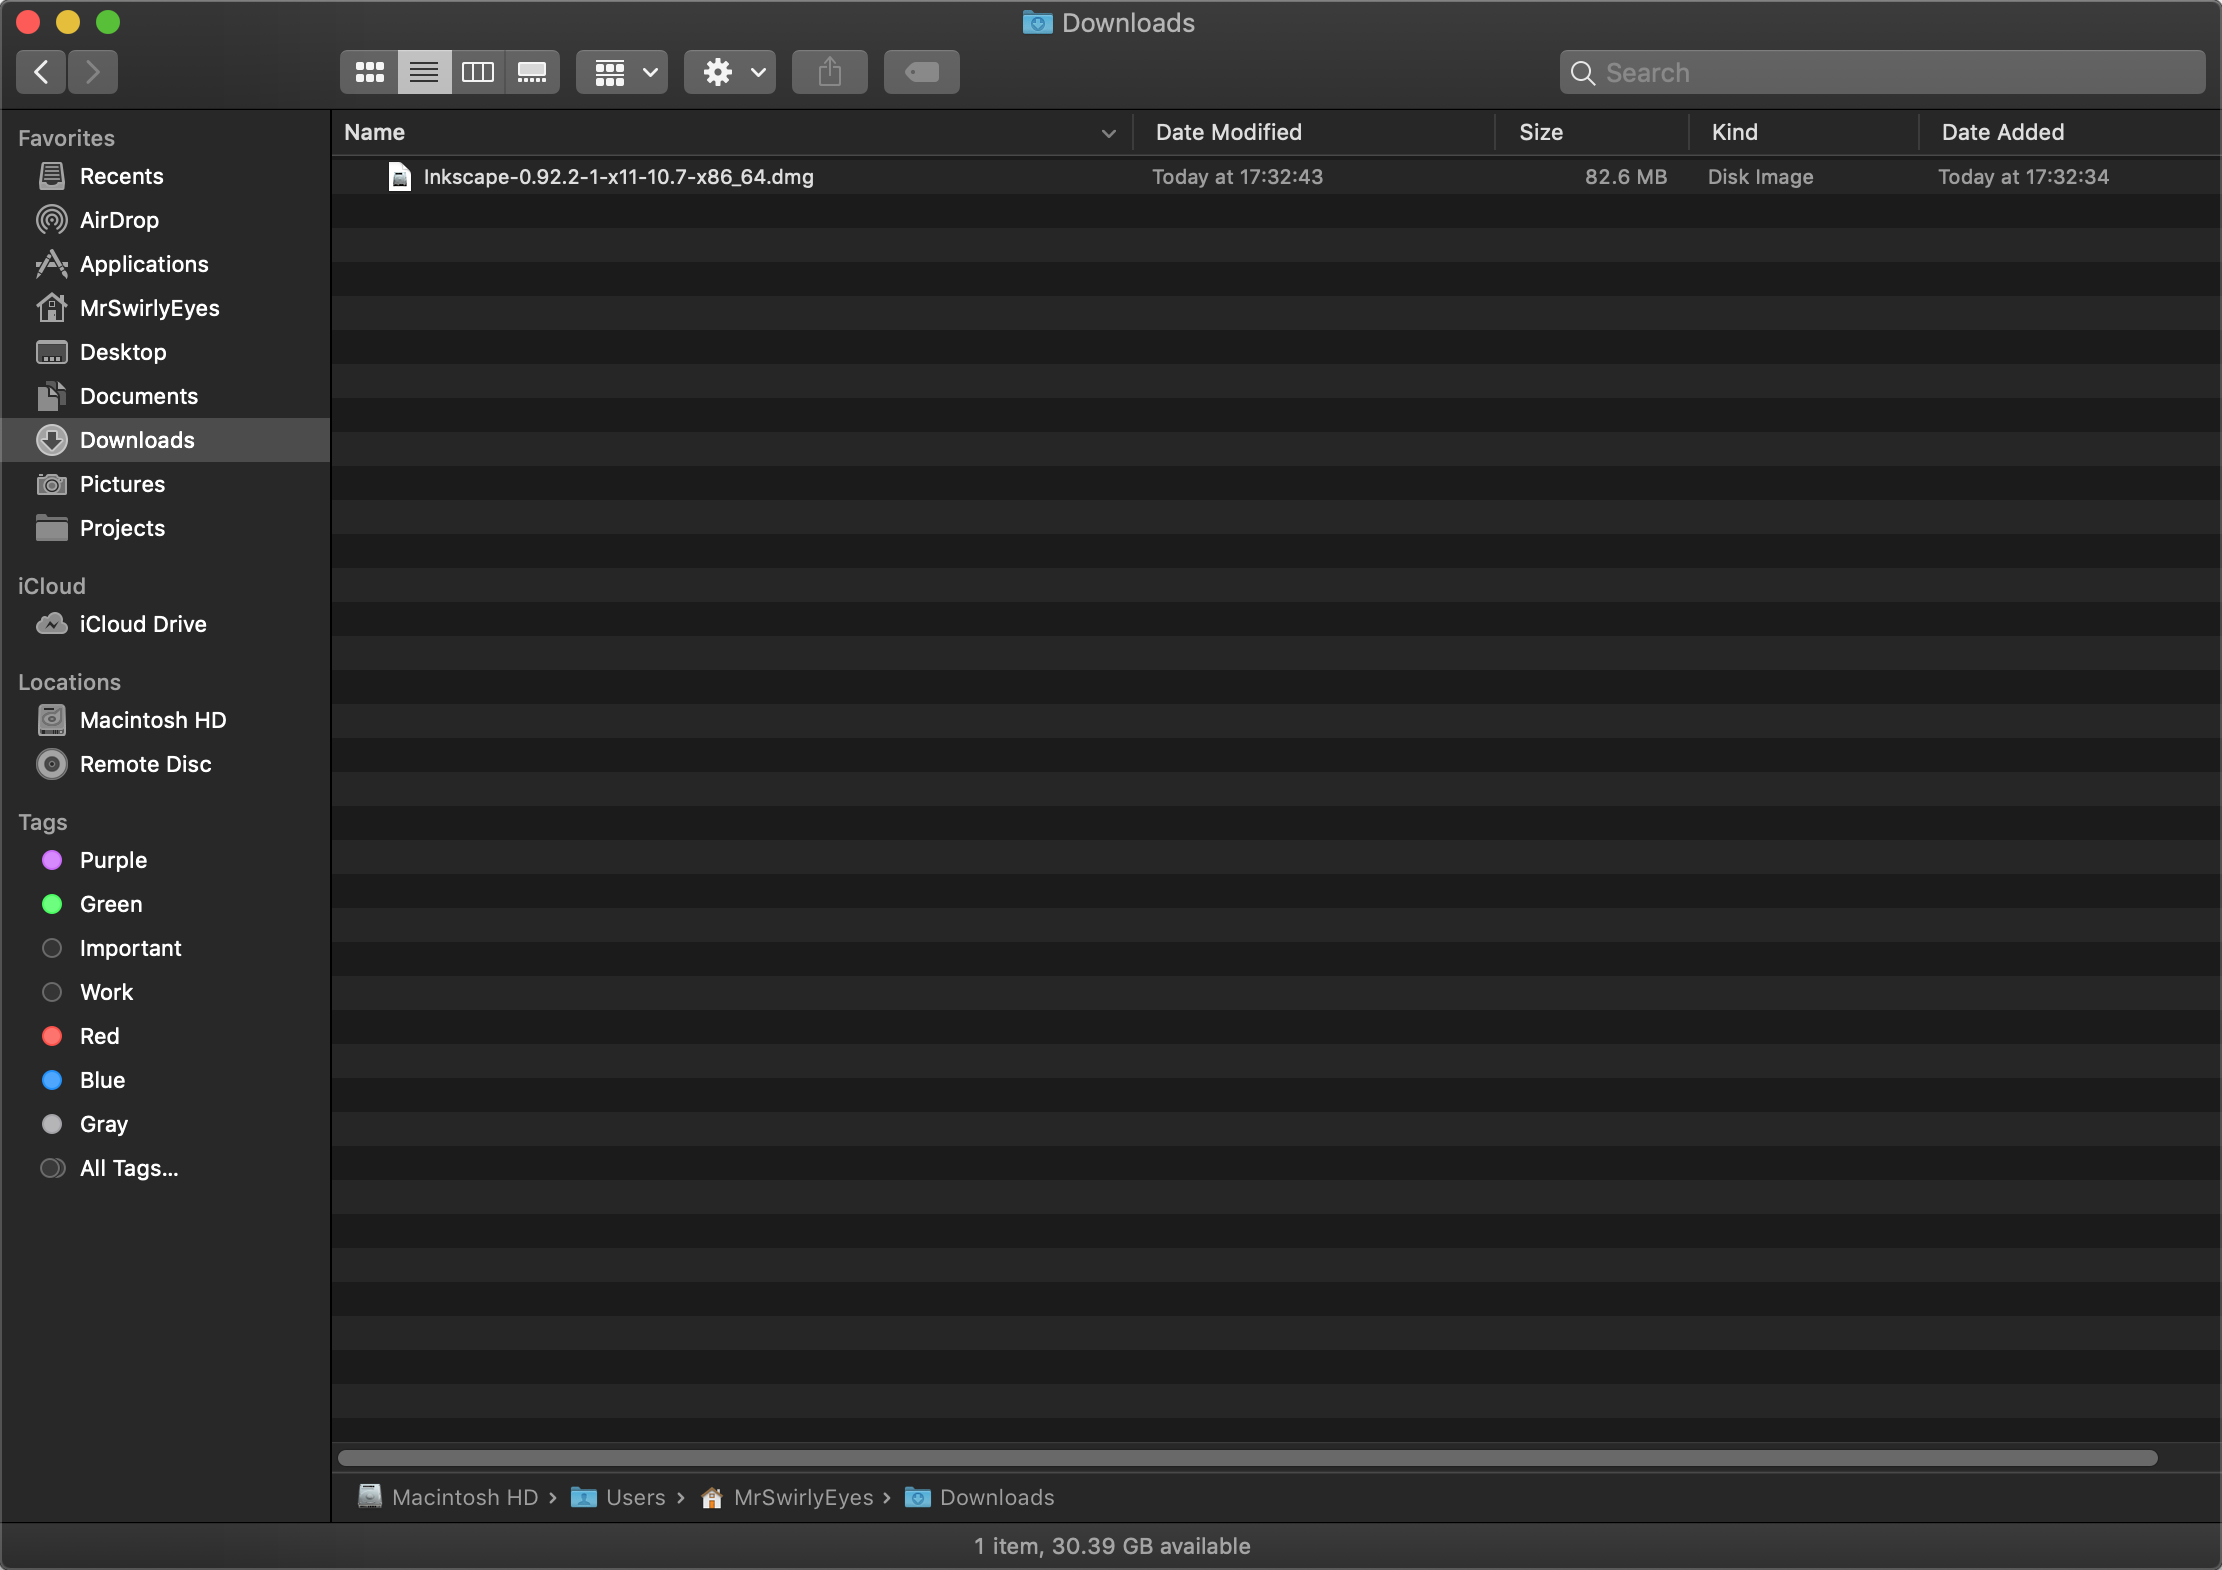The image size is (2222, 1570).
Task: Open the group-by arrangement dropdown
Action: pyautogui.click(x=622, y=72)
